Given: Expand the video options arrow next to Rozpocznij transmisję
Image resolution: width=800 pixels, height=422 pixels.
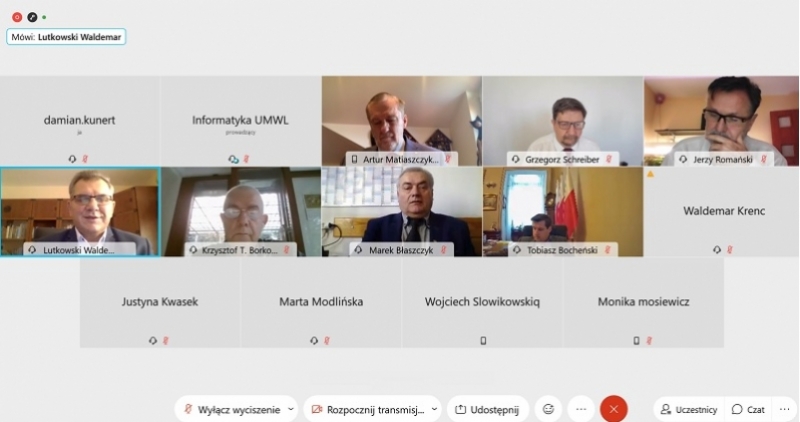Looking at the screenshot, I should pyautogui.click(x=434, y=409).
